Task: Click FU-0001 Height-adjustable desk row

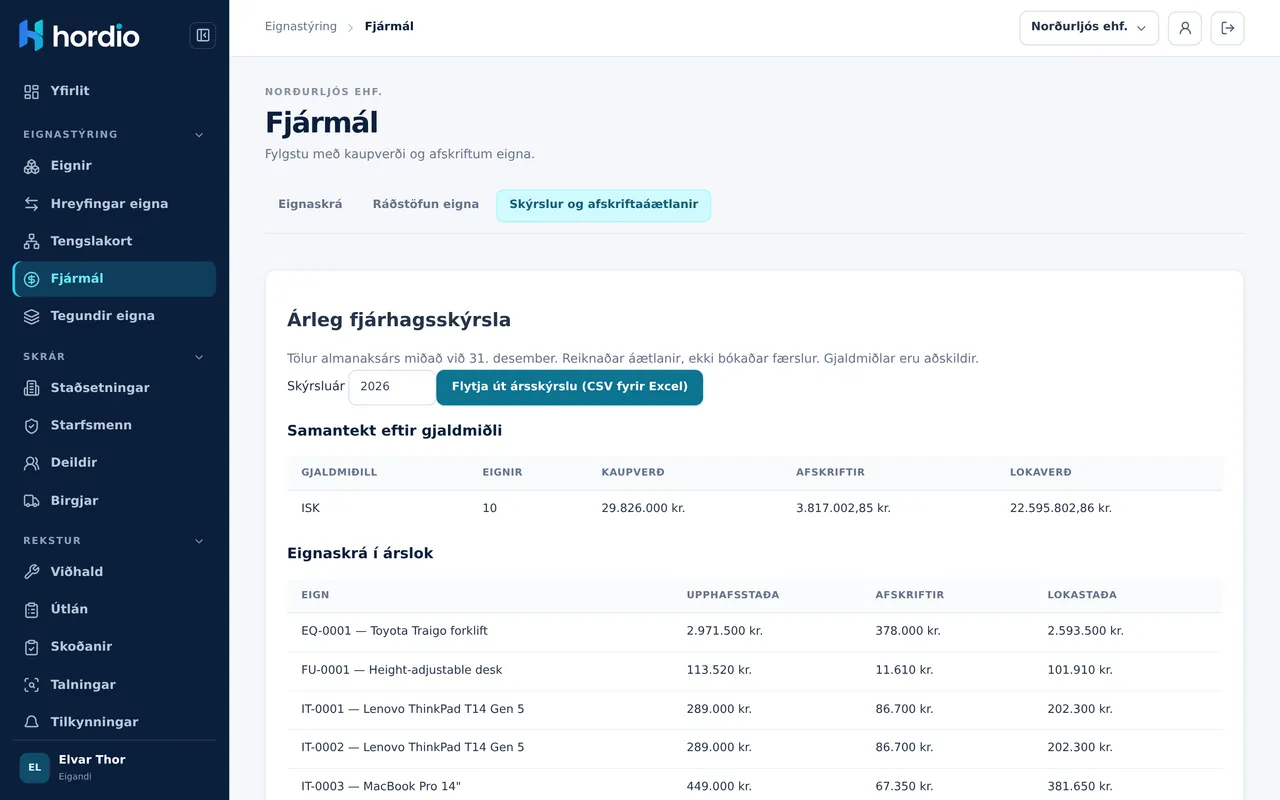Action: pos(754,671)
